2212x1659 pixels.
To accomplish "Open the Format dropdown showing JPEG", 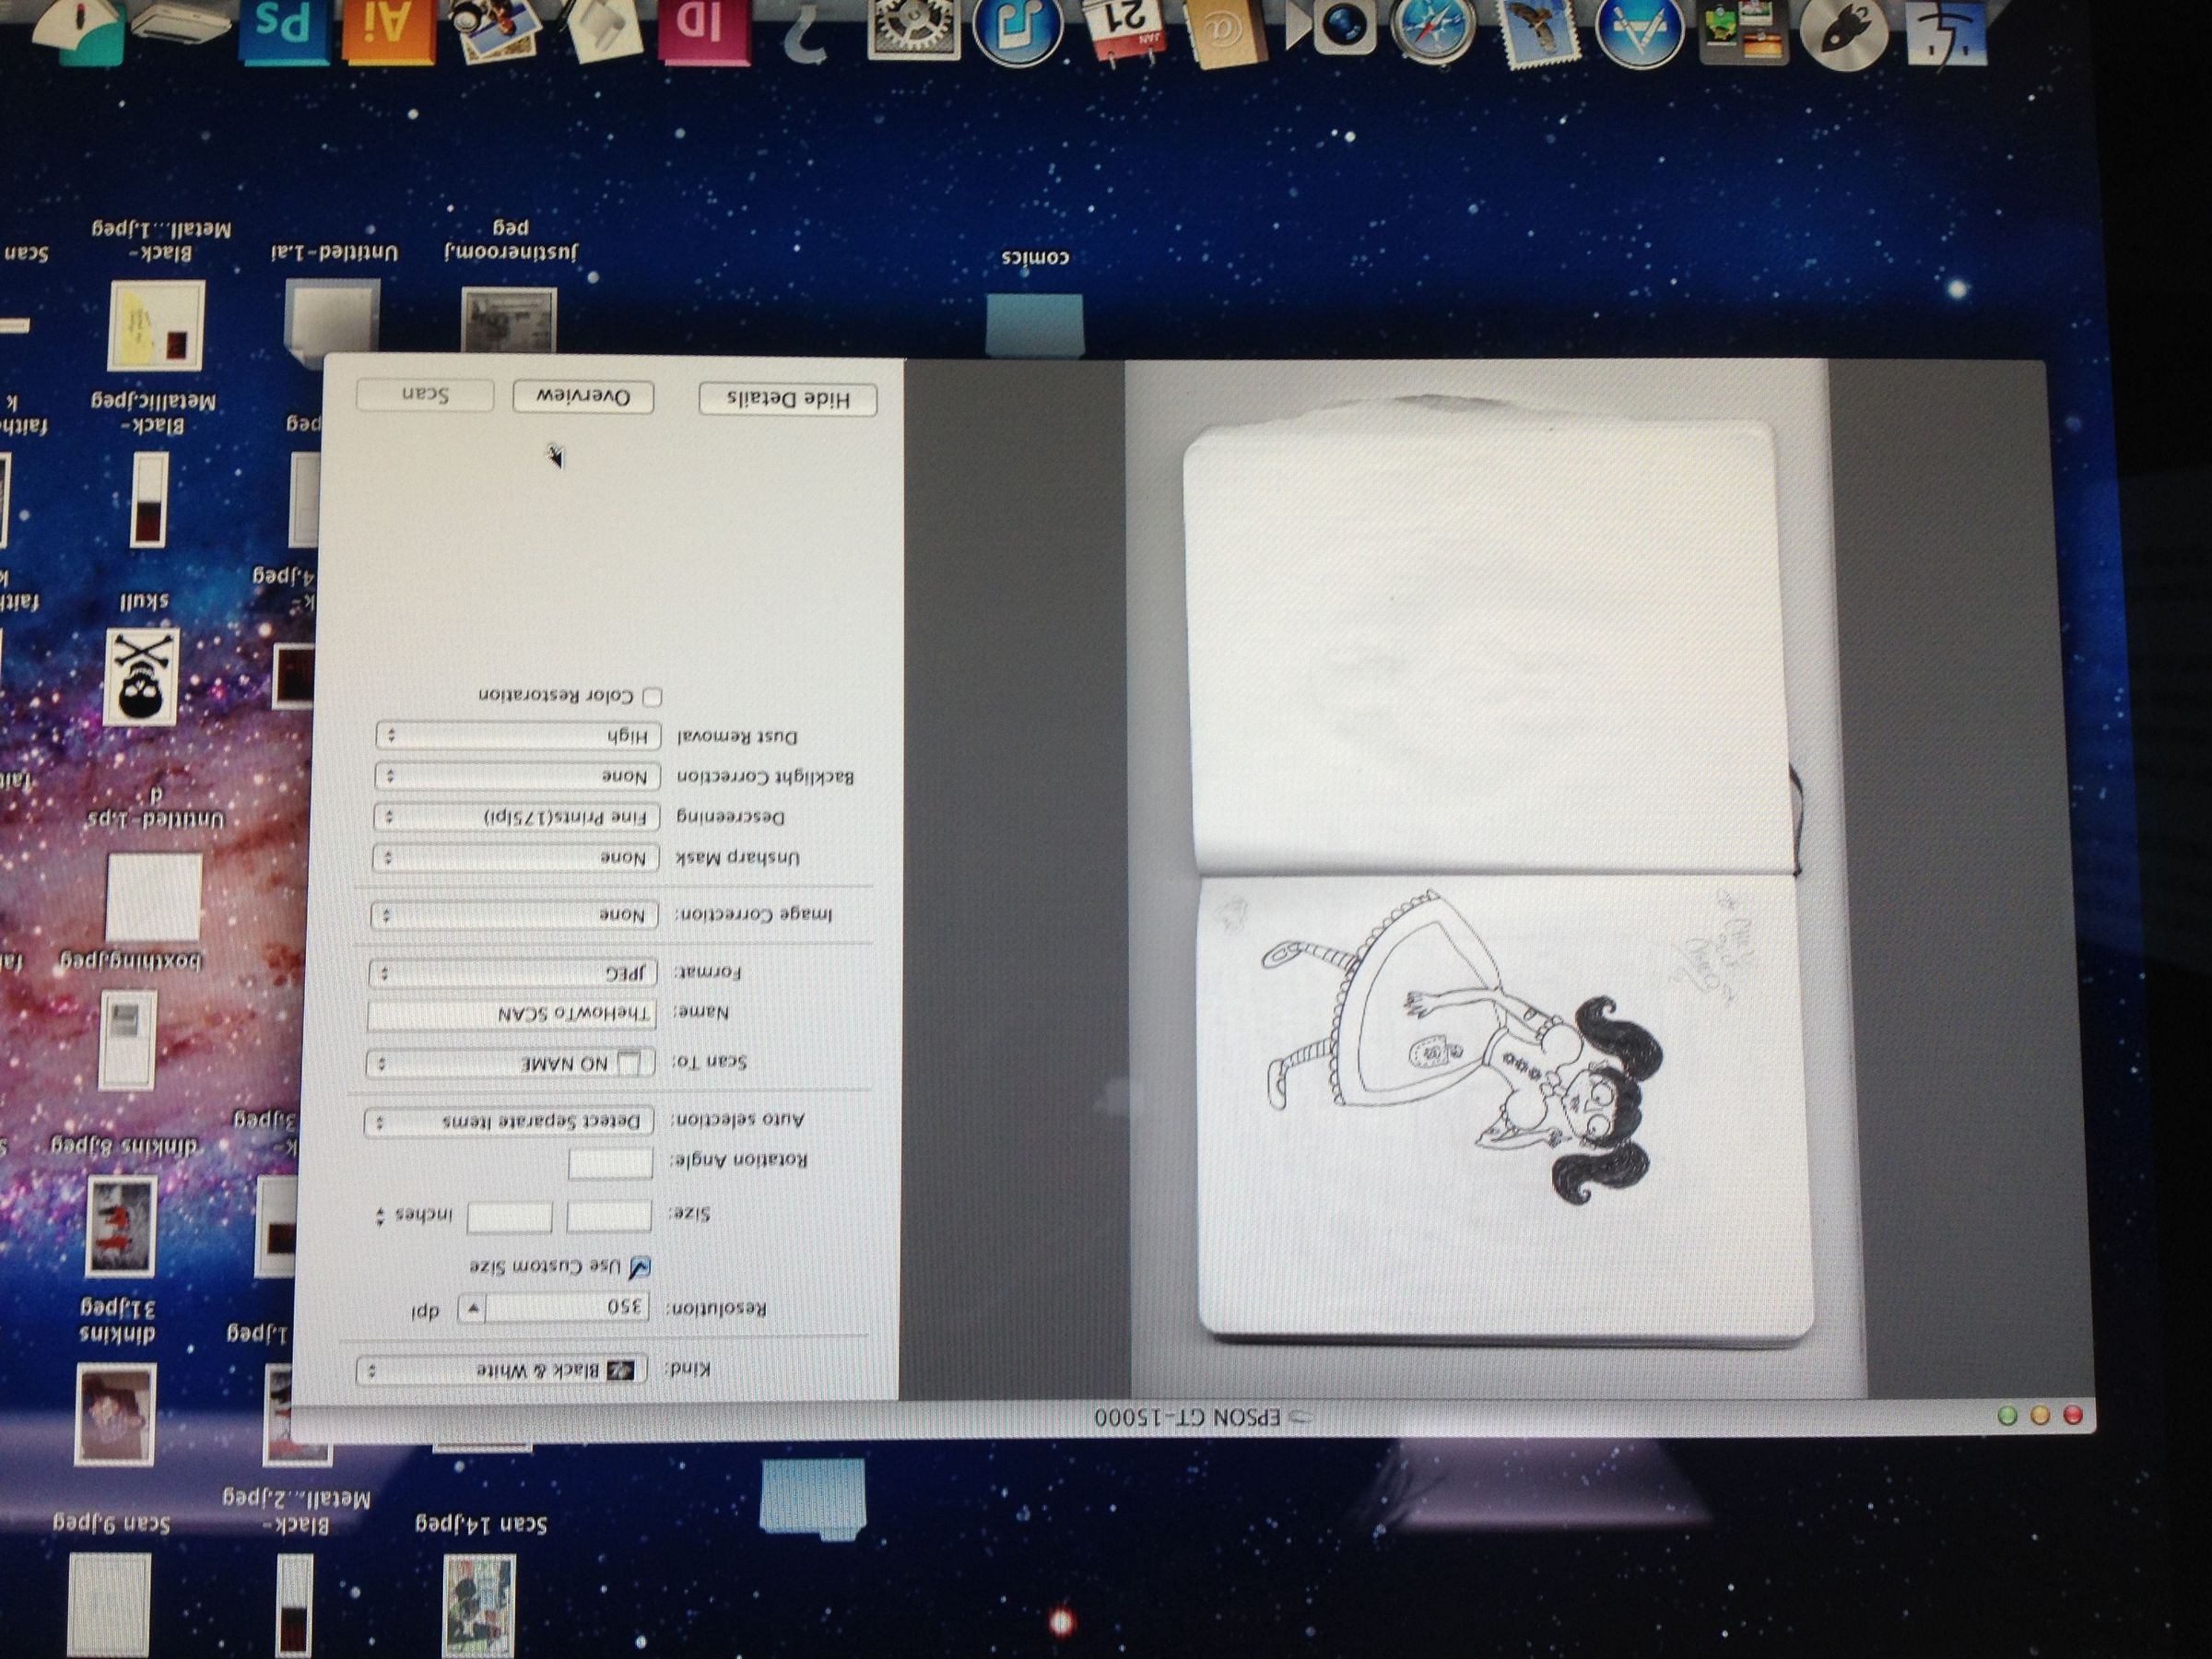I will (515, 973).
